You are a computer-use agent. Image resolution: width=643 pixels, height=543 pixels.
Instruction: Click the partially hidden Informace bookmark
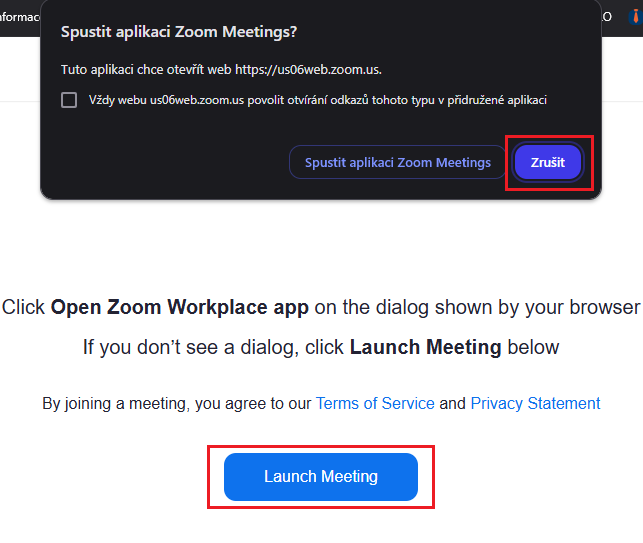[20, 16]
